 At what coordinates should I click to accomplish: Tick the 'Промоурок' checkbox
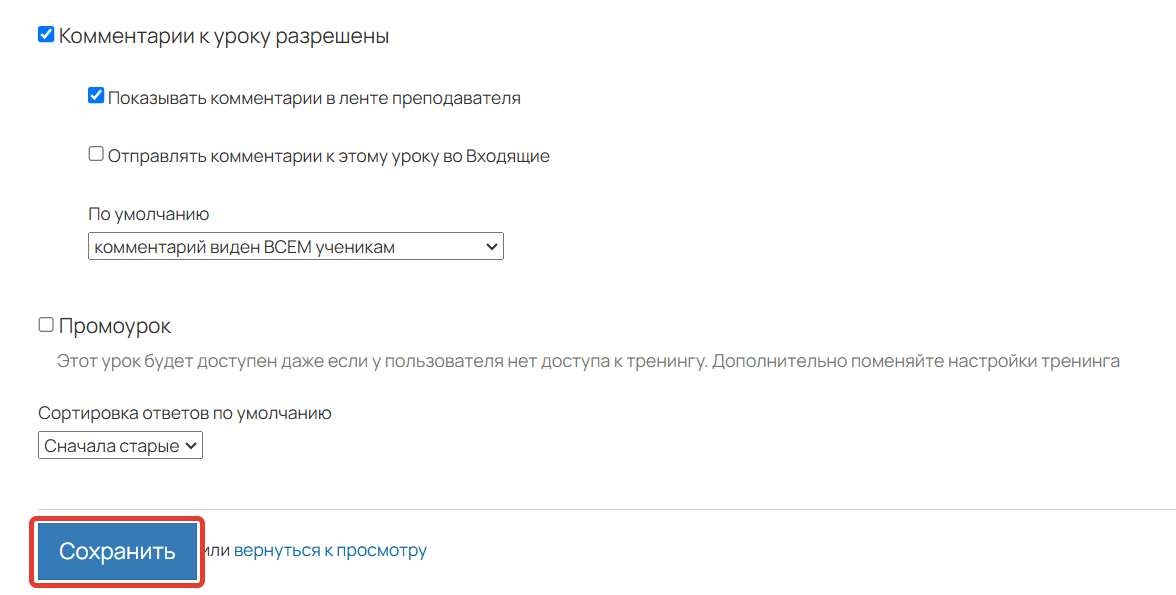[45, 325]
